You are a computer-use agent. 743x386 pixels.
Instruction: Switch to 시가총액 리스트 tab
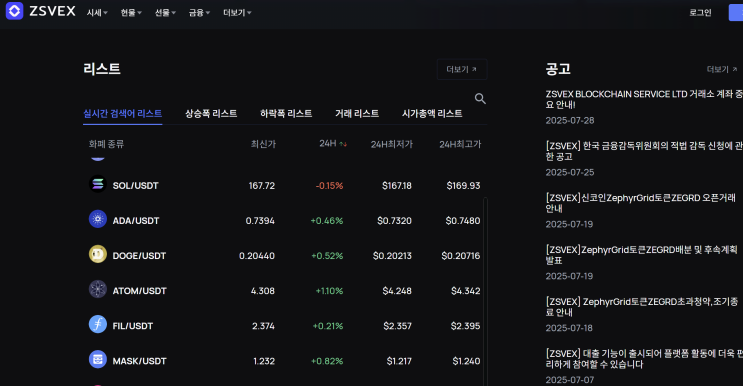[x=432, y=114]
